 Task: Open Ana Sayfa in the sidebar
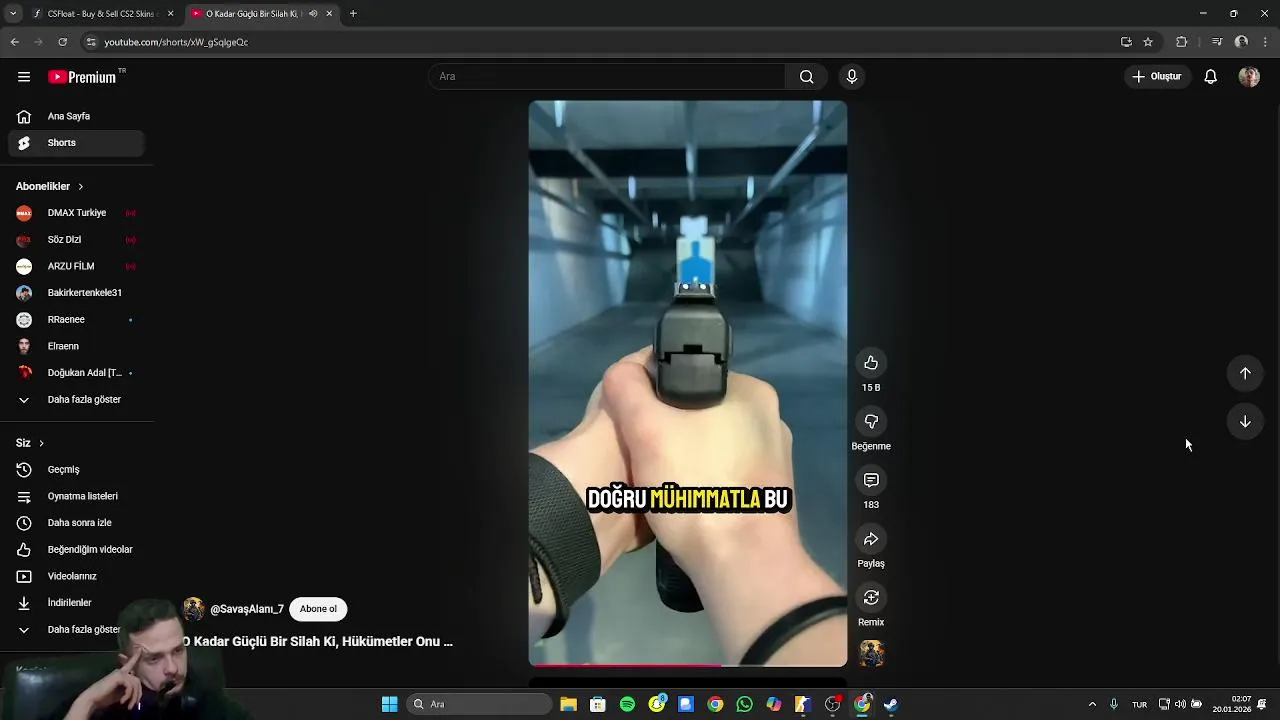77,116
